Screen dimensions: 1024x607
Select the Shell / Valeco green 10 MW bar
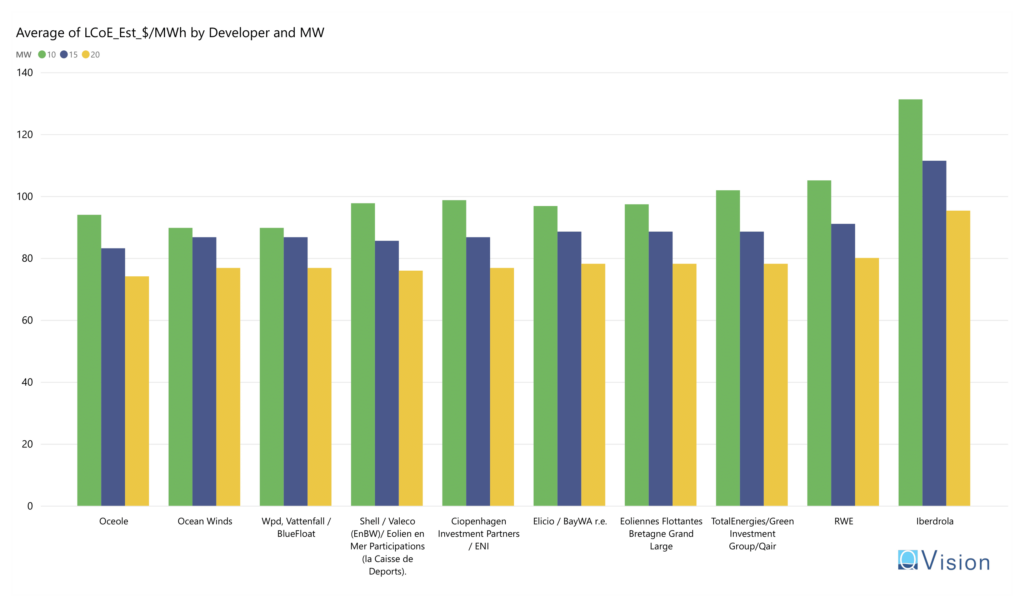(x=363, y=355)
